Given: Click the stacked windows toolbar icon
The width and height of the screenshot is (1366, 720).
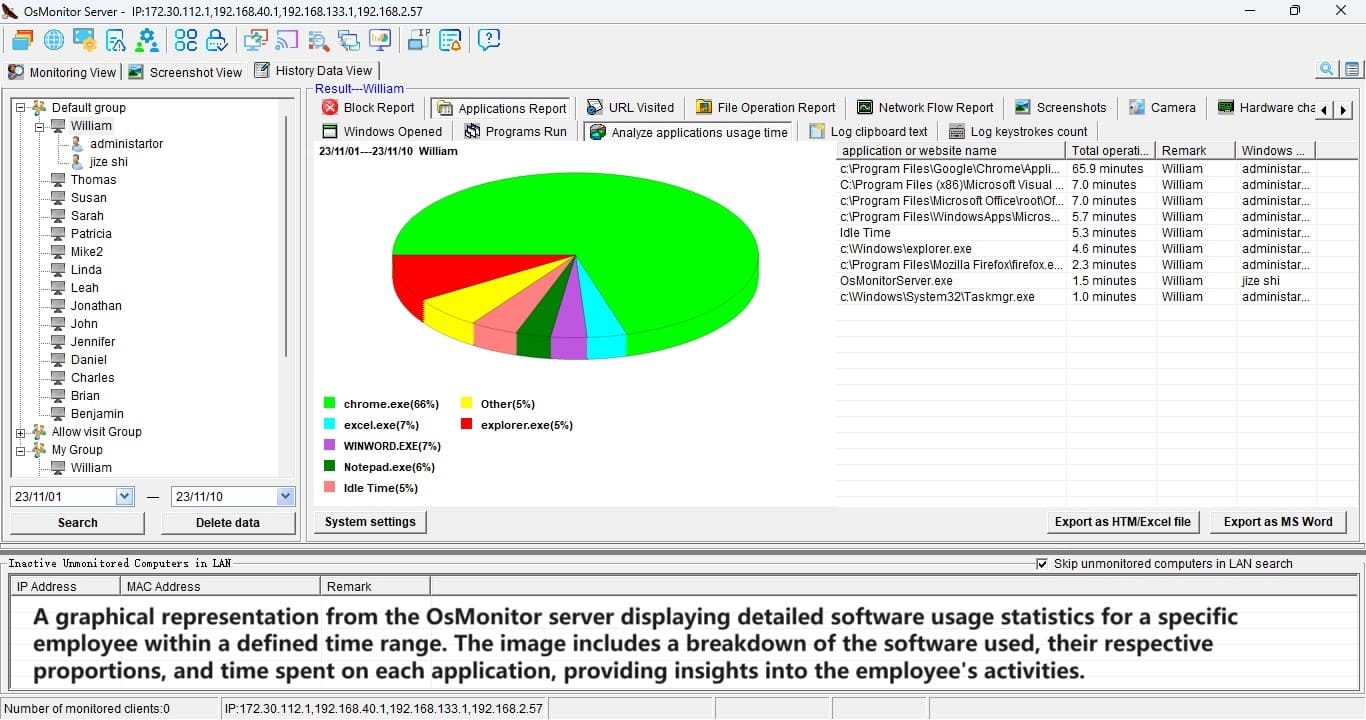Looking at the screenshot, I should (x=22, y=40).
